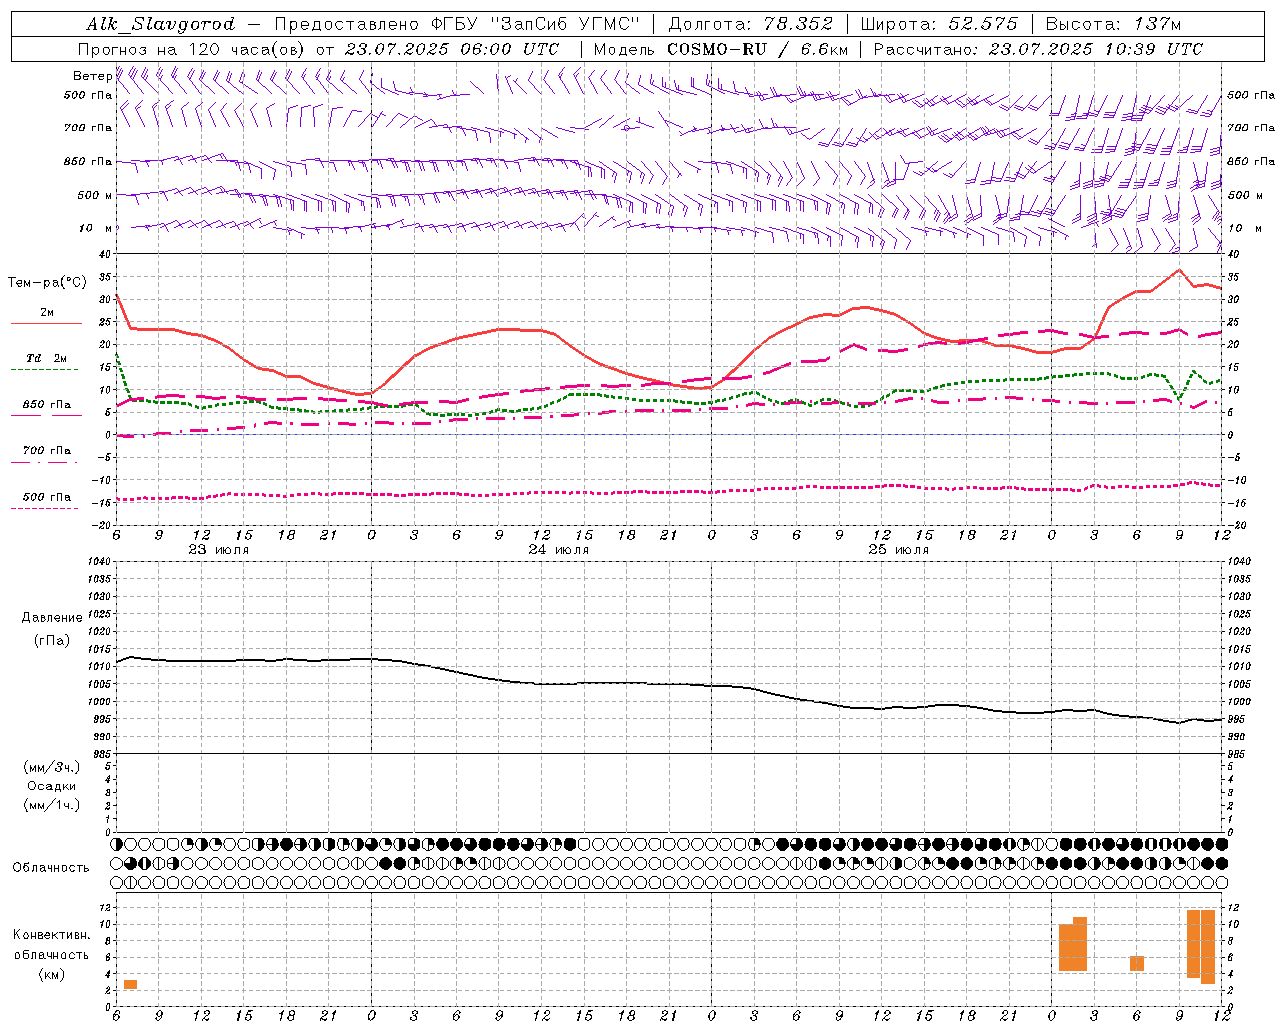Click the 'Прогноз на 120 часа(ов)' text
This screenshot has width=1280, height=1024.
192,49
